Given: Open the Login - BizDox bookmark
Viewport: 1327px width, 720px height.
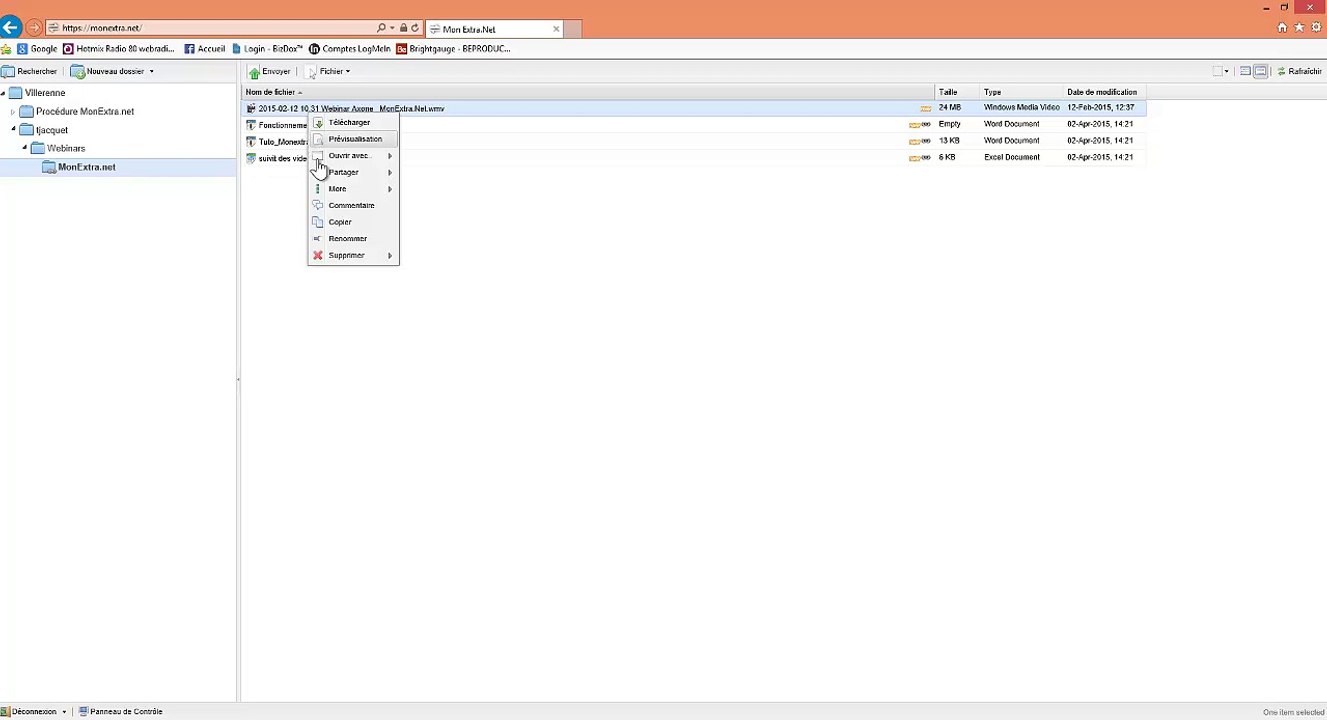Looking at the screenshot, I should point(267,48).
